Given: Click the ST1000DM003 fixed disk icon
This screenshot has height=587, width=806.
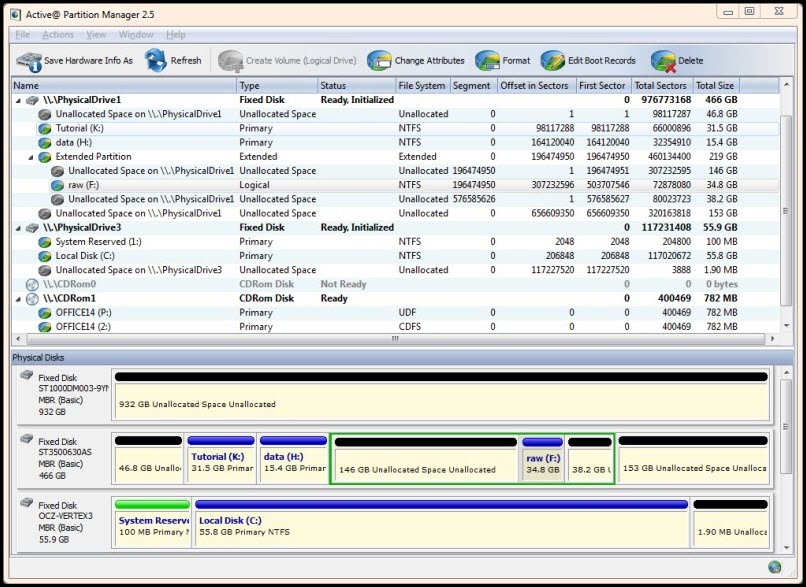Looking at the screenshot, I should (x=27, y=375).
